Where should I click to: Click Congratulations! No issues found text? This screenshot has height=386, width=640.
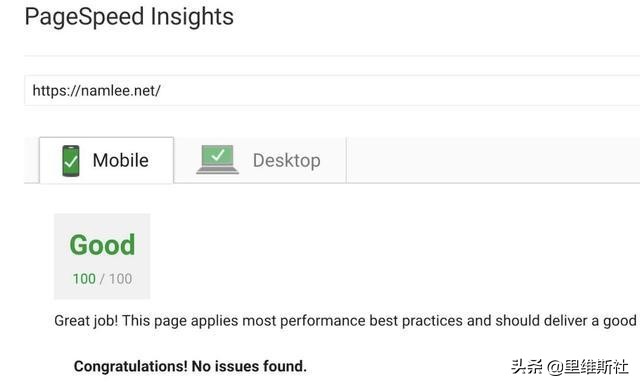coord(190,366)
